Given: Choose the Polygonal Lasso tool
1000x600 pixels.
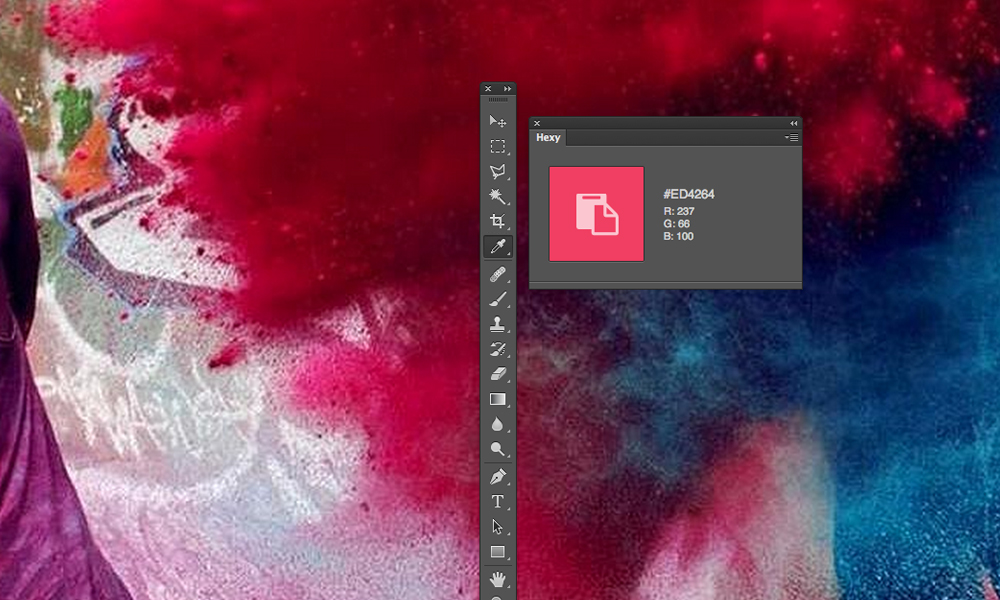Looking at the screenshot, I should click(497, 171).
